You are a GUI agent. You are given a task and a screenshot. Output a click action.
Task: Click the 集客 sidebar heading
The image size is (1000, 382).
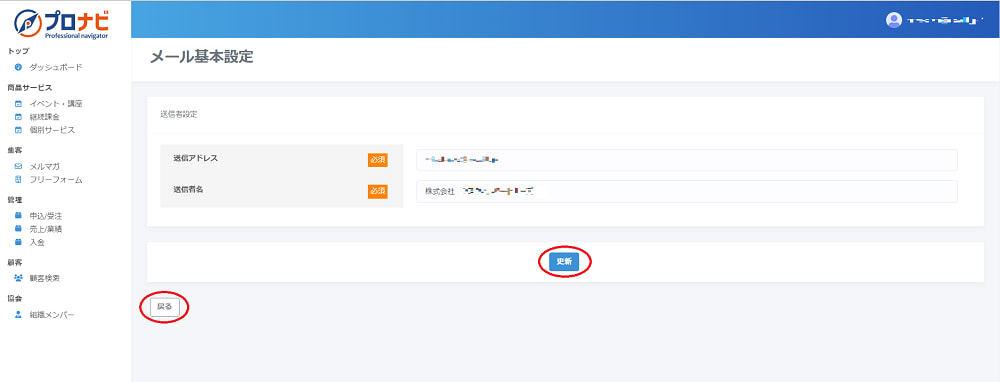(15, 151)
